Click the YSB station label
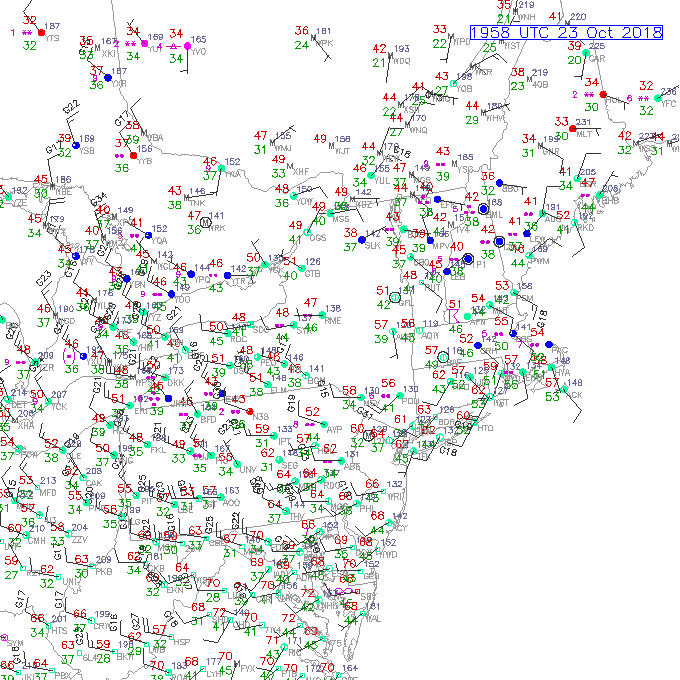 [x=87, y=150]
